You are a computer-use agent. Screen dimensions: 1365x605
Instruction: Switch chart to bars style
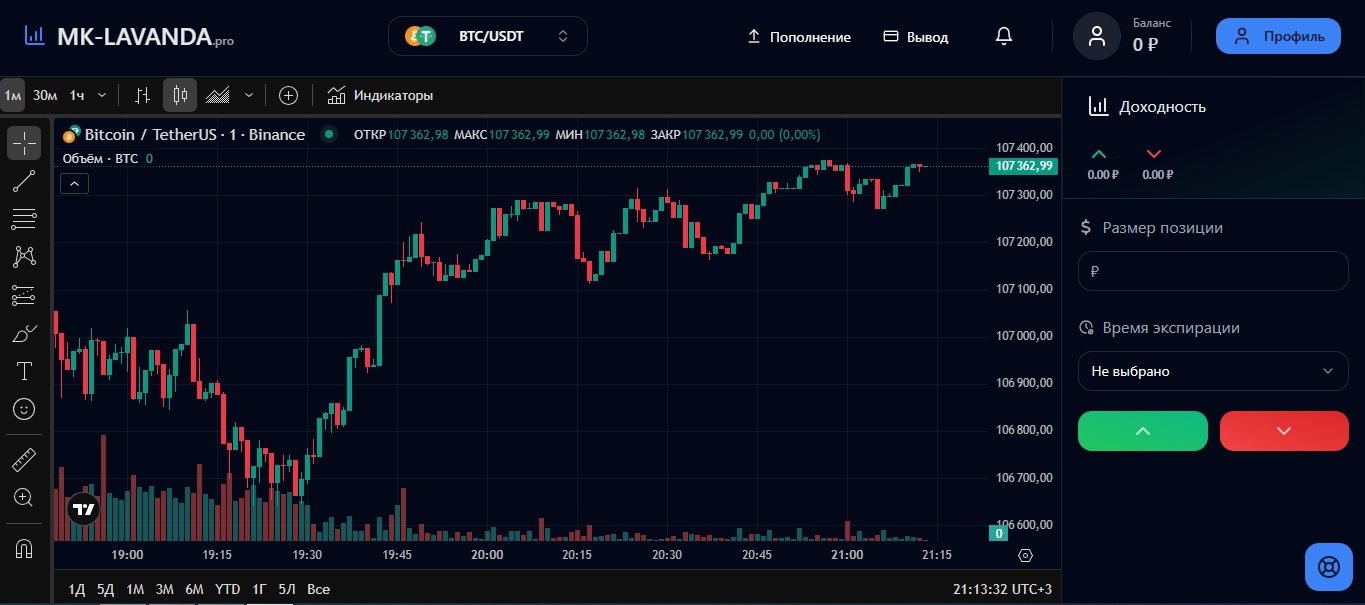[143, 95]
